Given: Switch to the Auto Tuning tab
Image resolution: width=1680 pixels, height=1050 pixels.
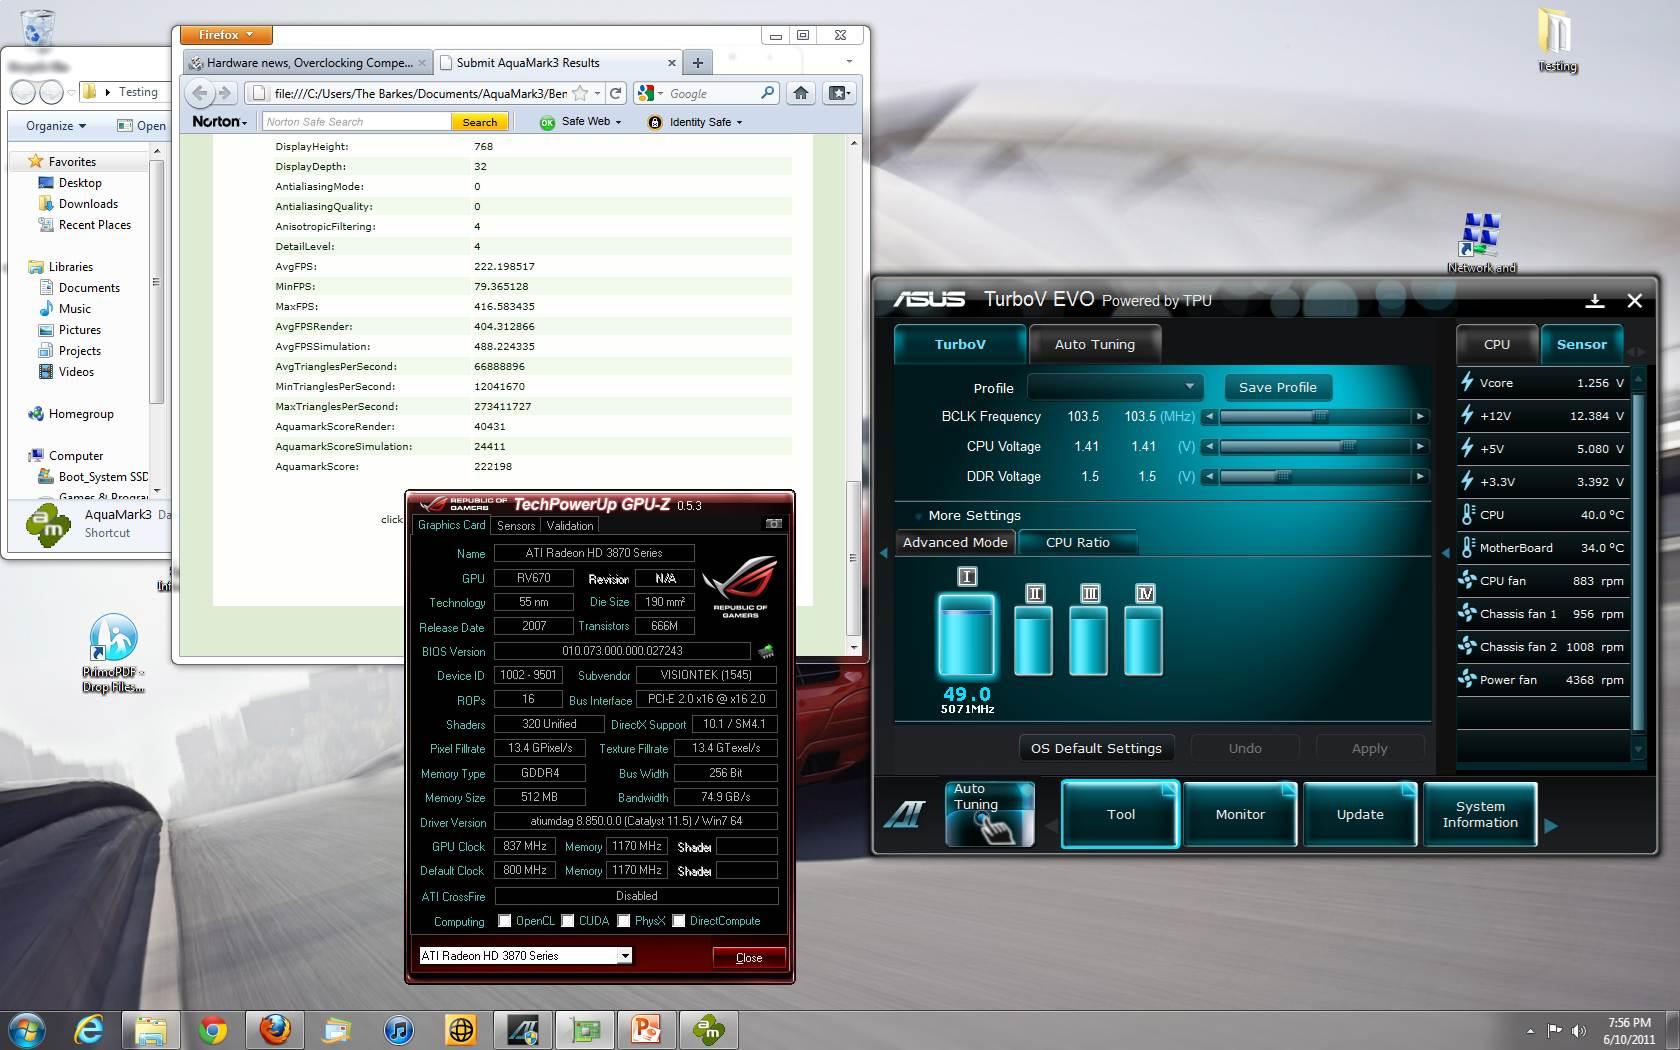Looking at the screenshot, I should click(1094, 344).
